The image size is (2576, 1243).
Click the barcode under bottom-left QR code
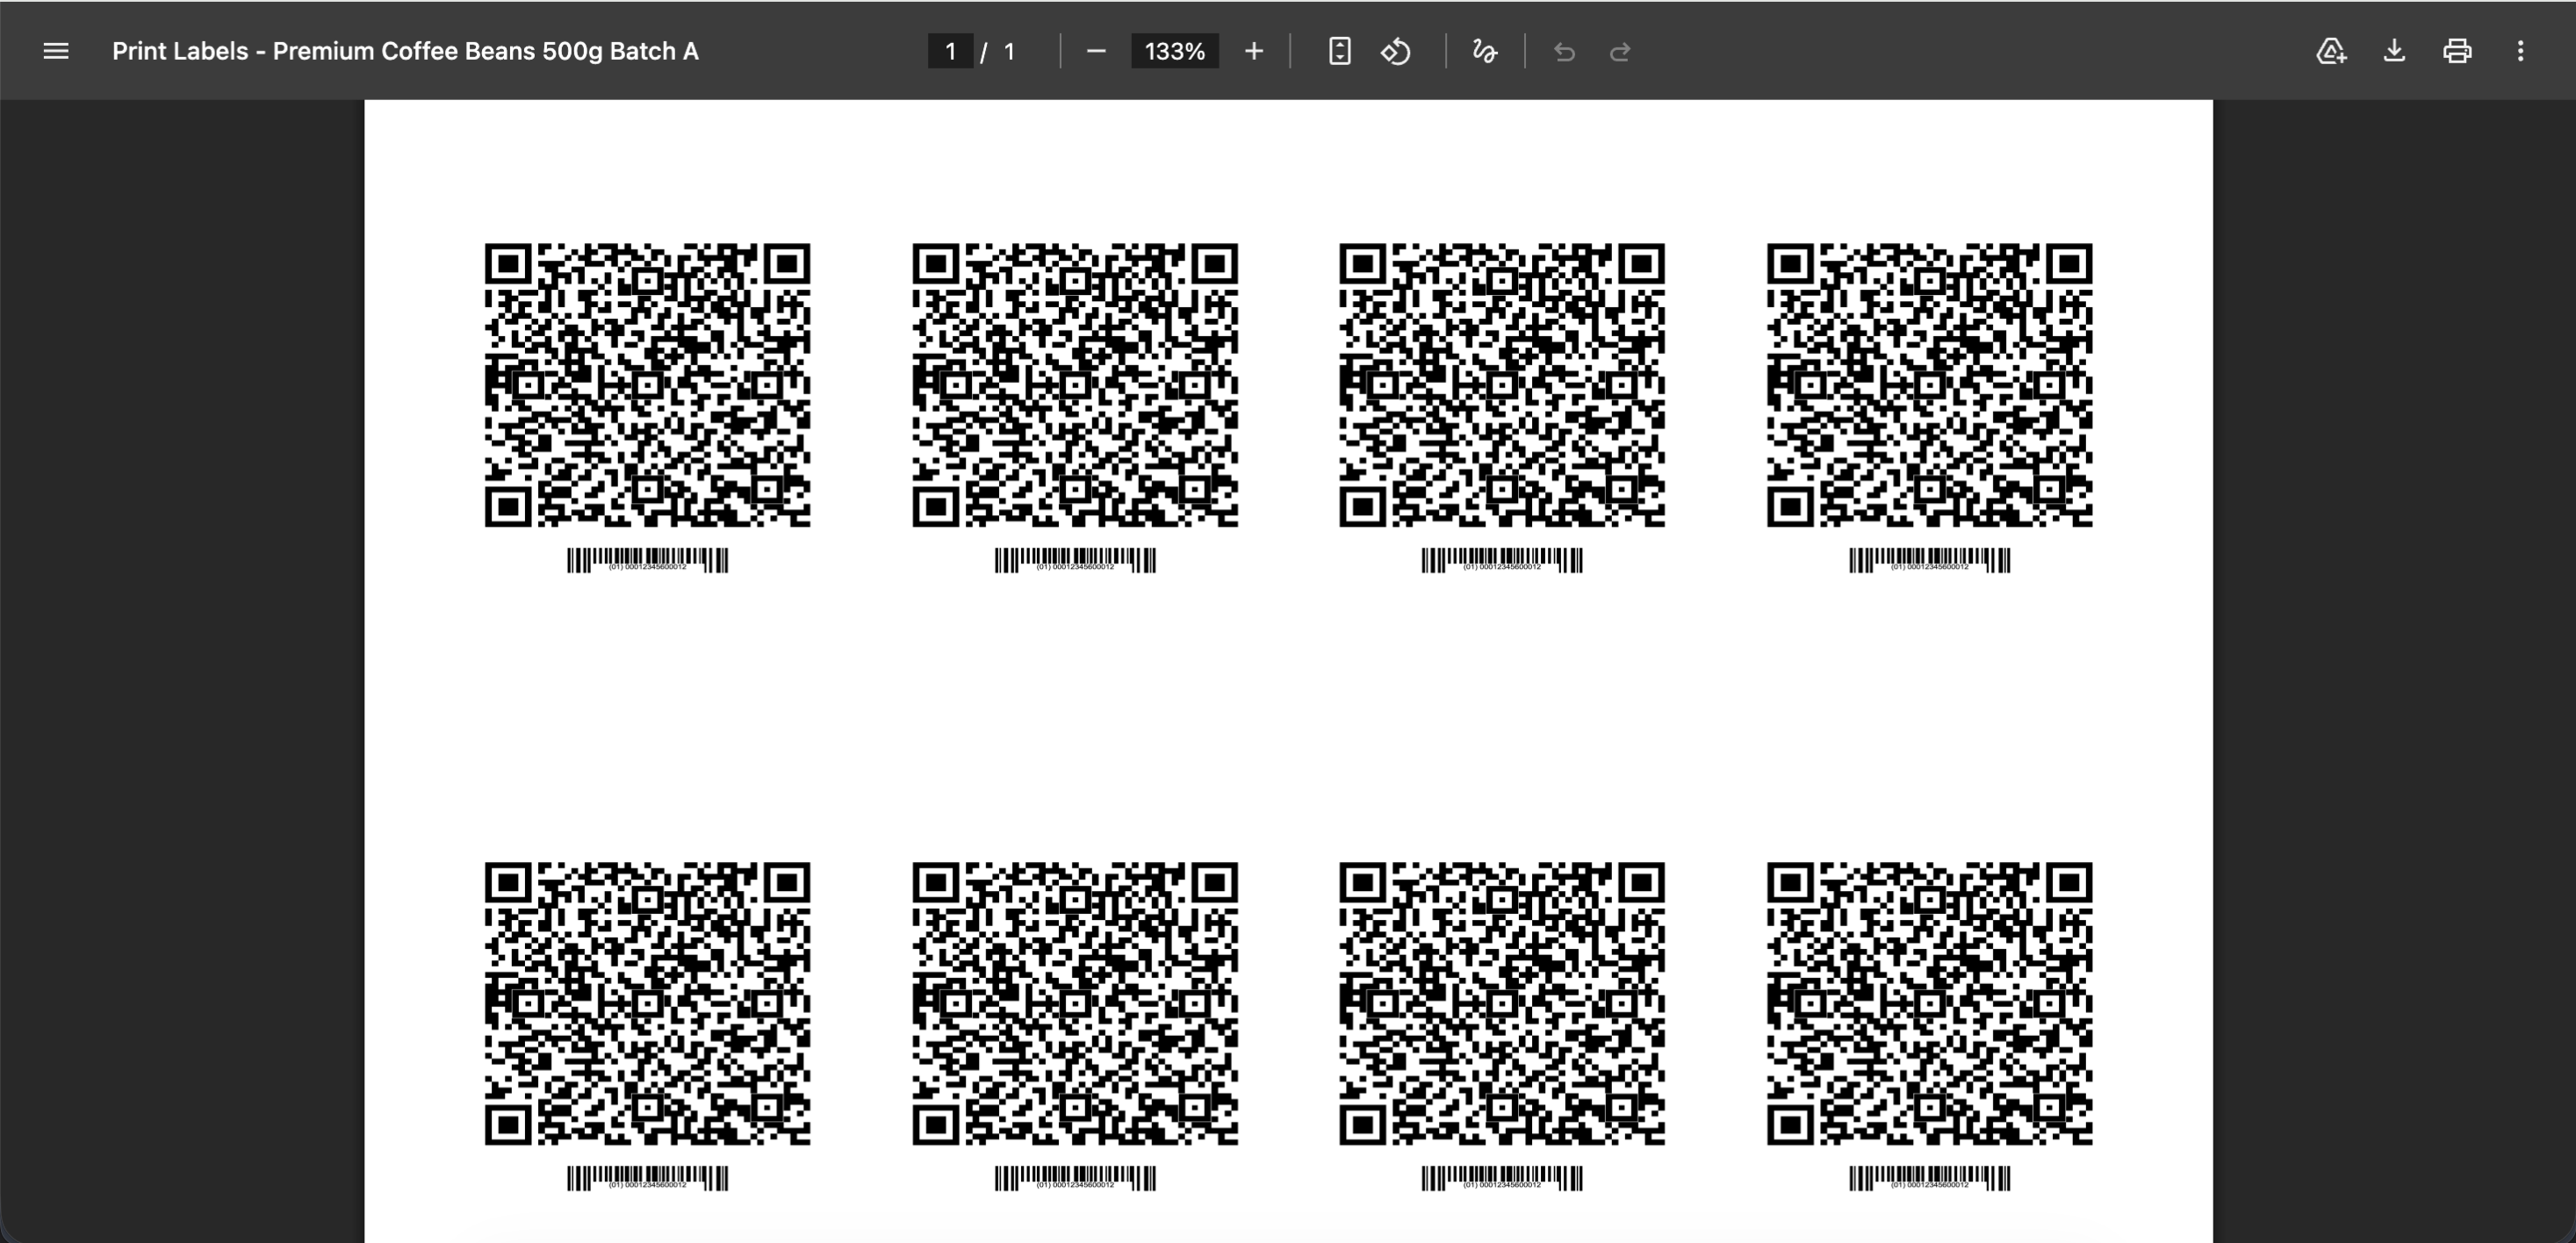click(647, 1179)
